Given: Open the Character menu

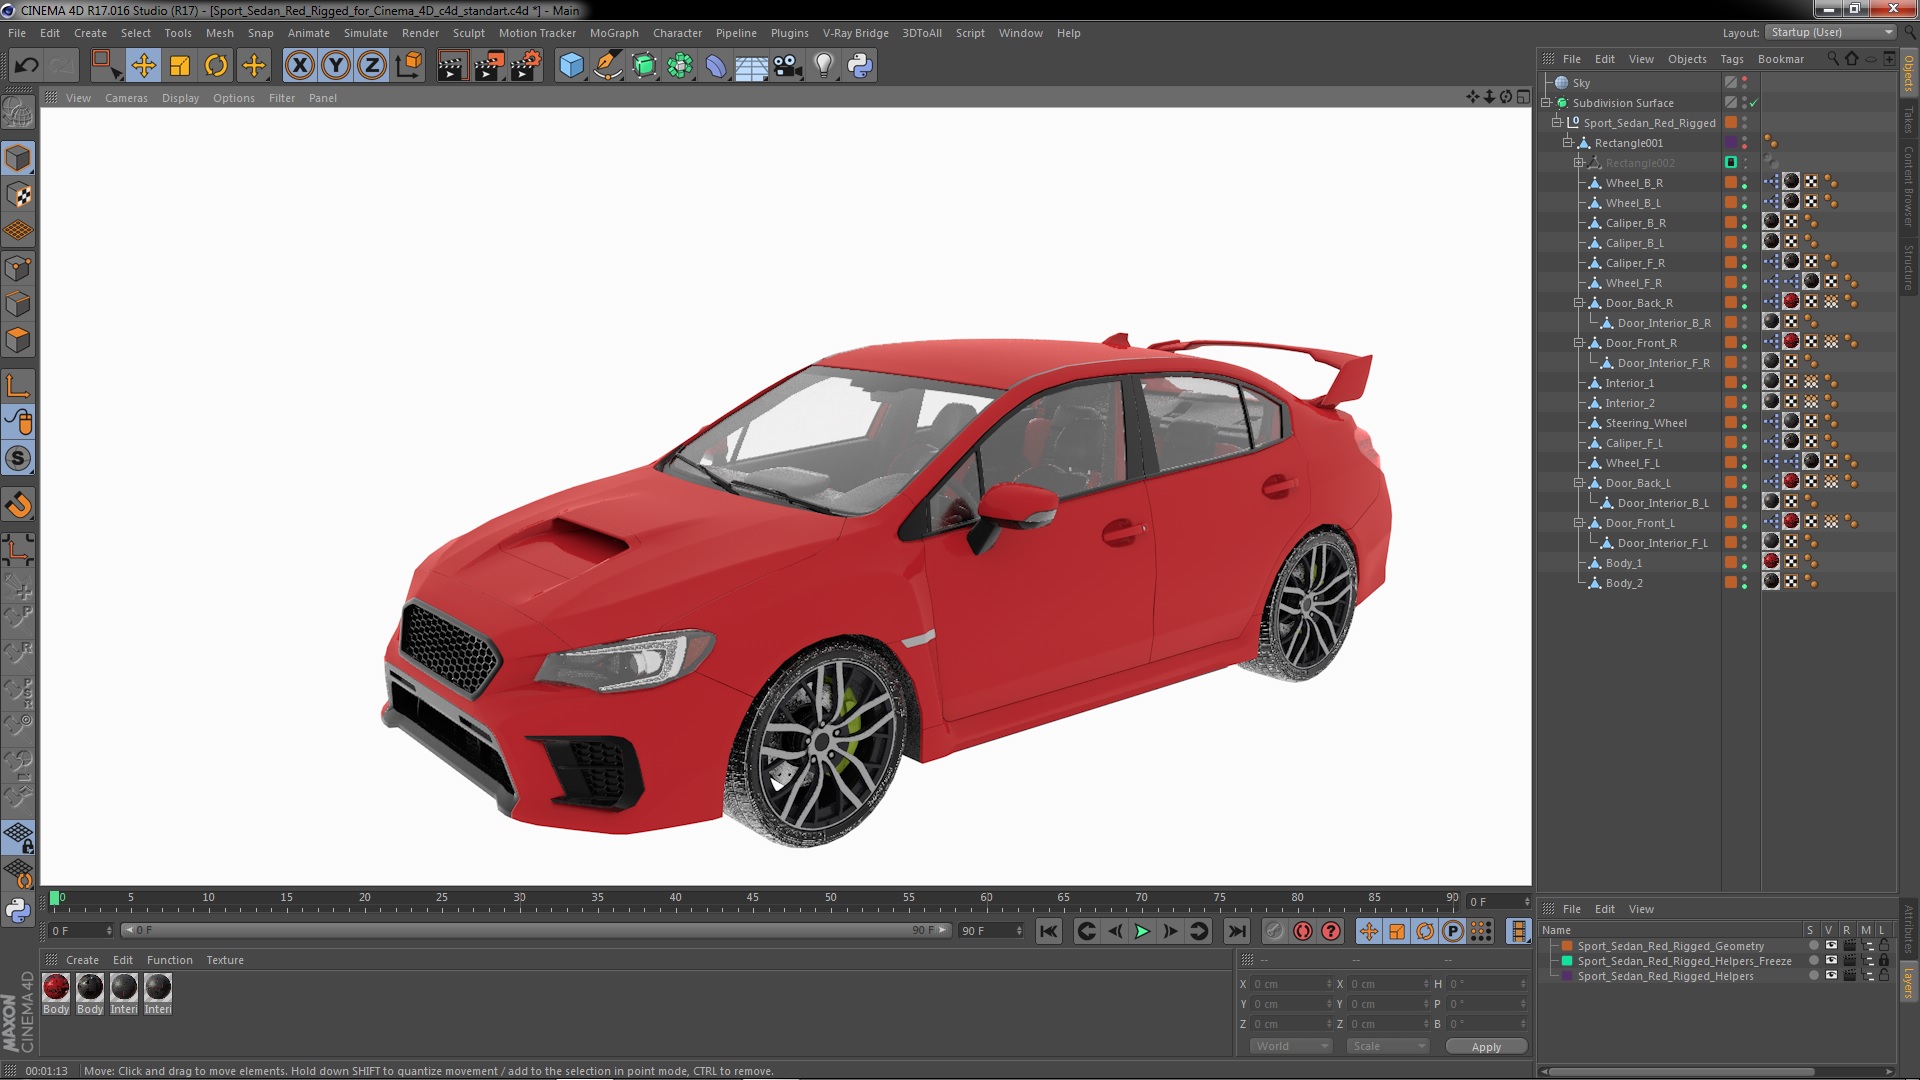Looking at the screenshot, I should [677, 33].
